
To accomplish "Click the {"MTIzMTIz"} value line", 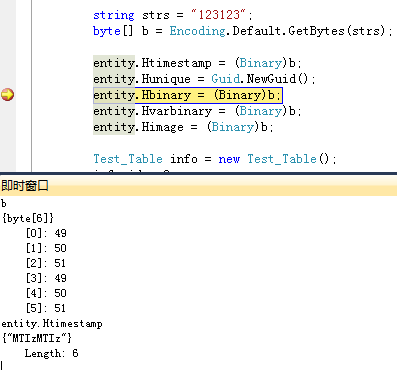I will (37, 338).
